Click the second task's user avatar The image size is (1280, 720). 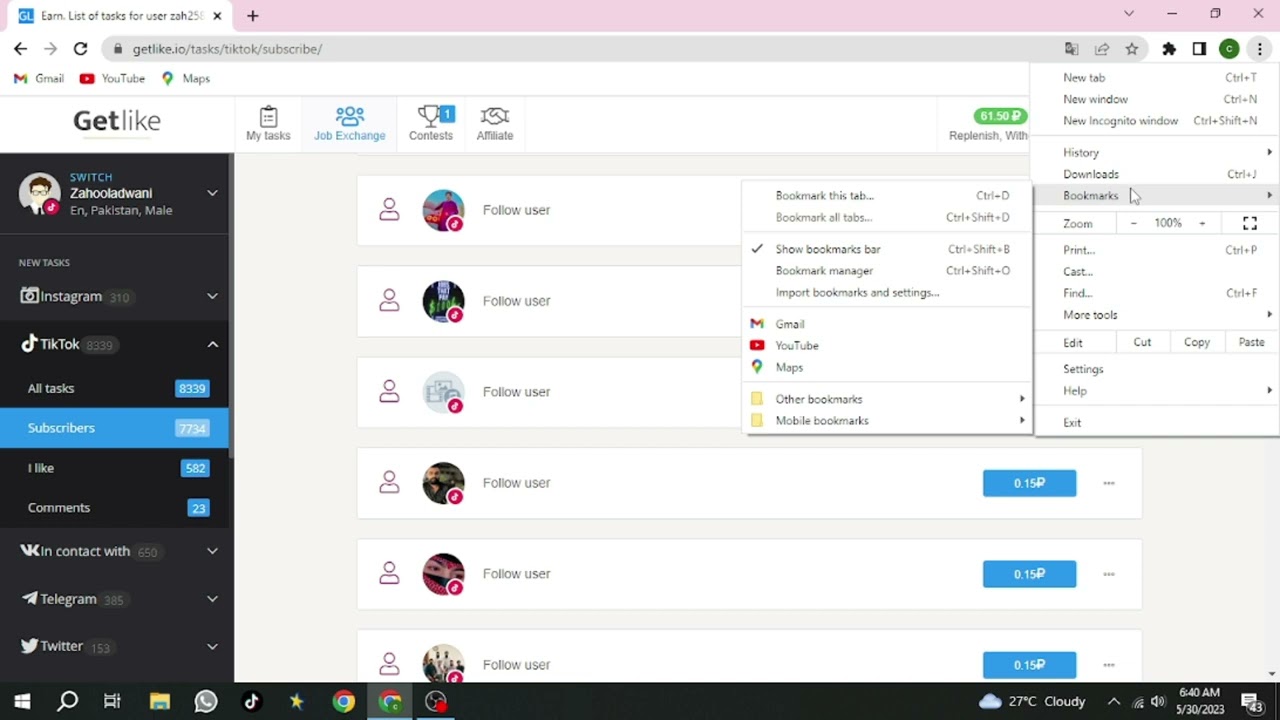click(443, 301)
